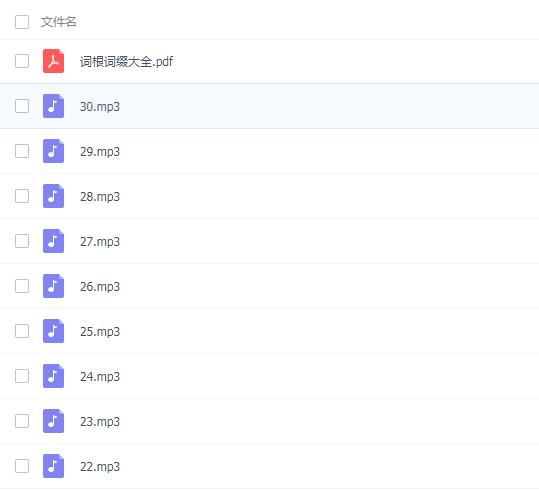Click the music icon for 29.mp3
The image size is (539, 491).
[53, 151]
